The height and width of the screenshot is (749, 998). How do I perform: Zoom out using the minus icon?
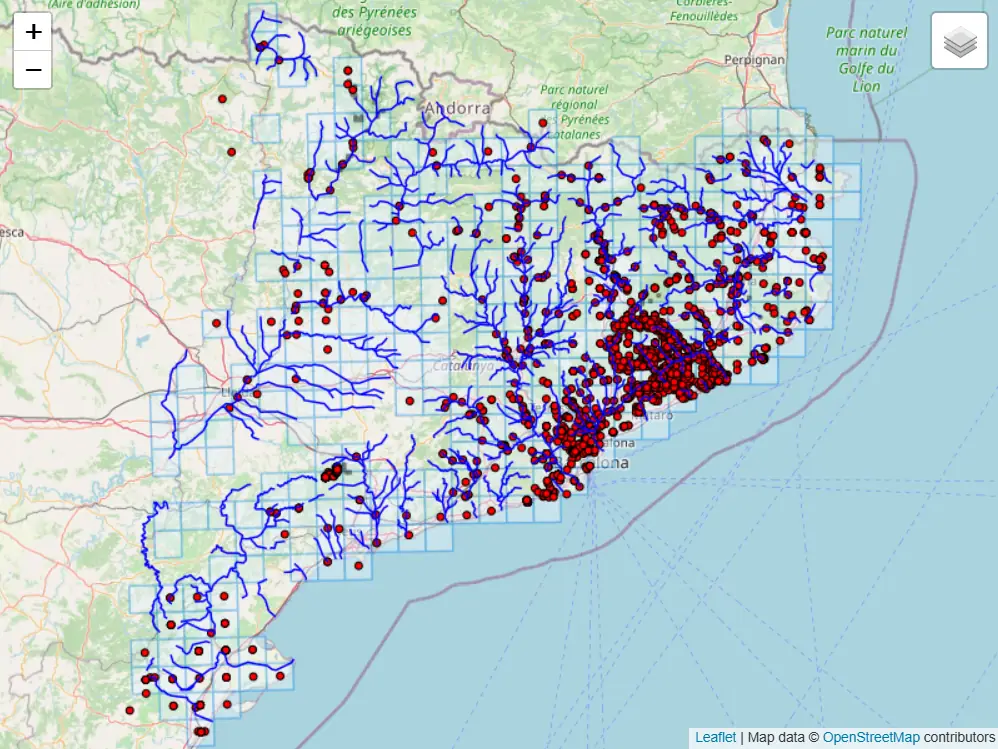click(33, 69)
